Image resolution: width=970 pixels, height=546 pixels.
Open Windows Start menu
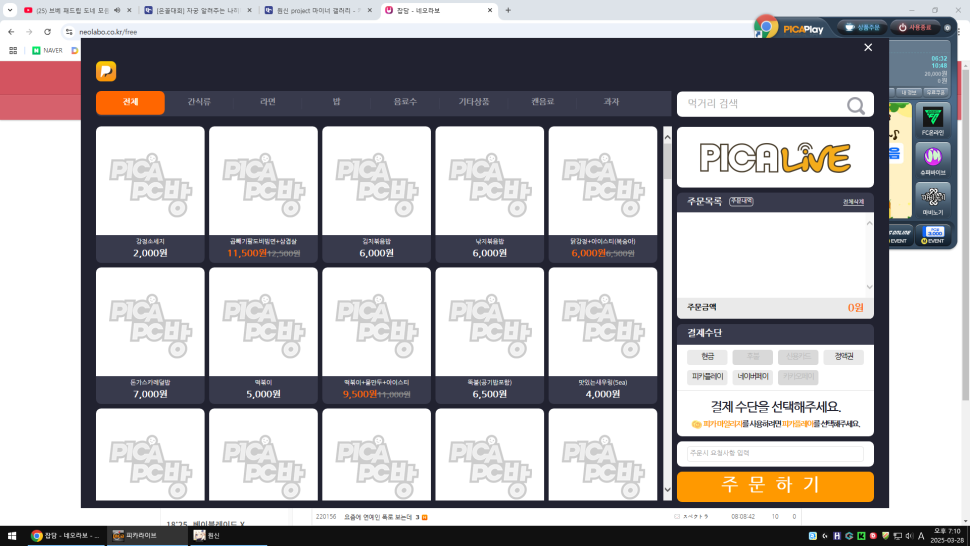pyautogui.click(x=11, y=536)
